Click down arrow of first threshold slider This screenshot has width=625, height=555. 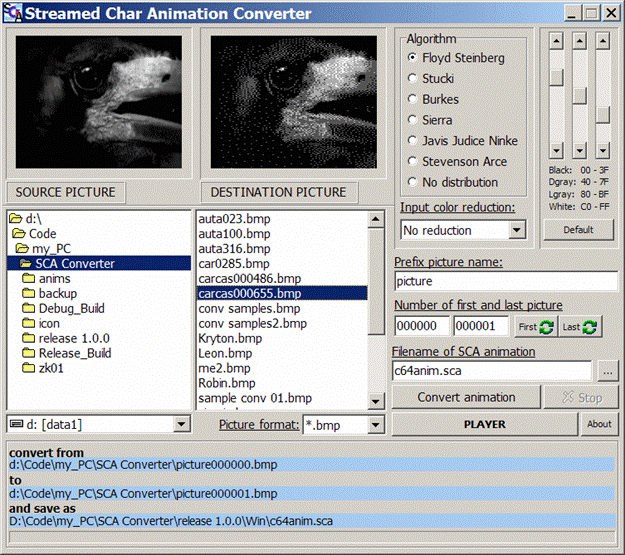point(556,151)
